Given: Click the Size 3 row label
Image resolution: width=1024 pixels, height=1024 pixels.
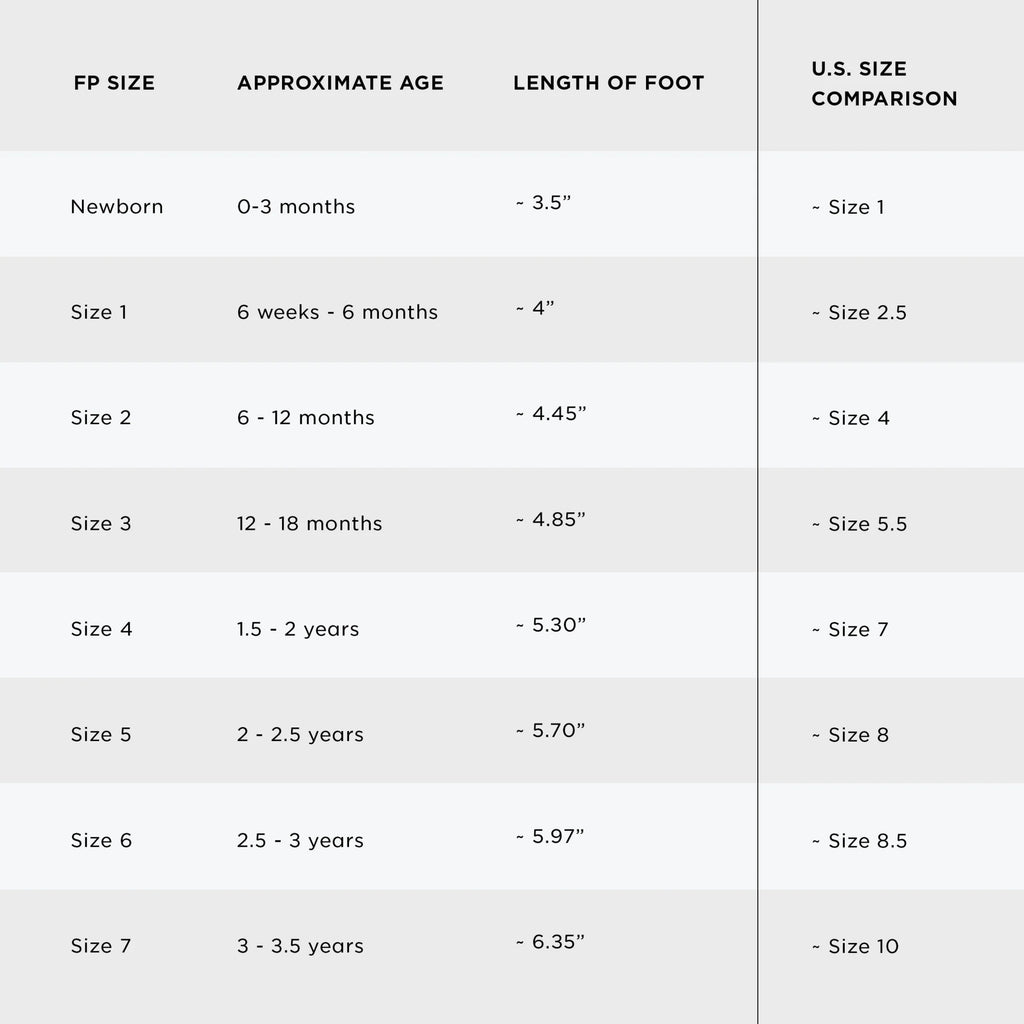Looking at the screenshot, I should click(x=101, y=524).
